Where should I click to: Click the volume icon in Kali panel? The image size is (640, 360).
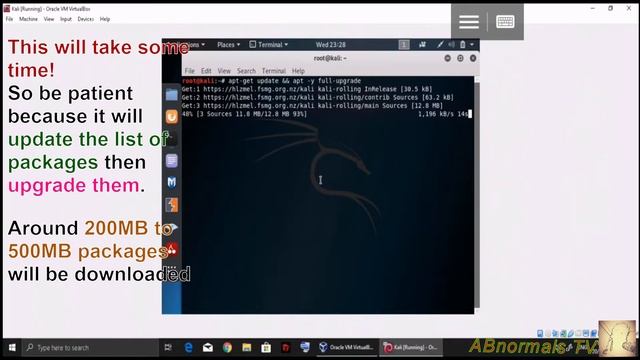click(x=451, y=44)
